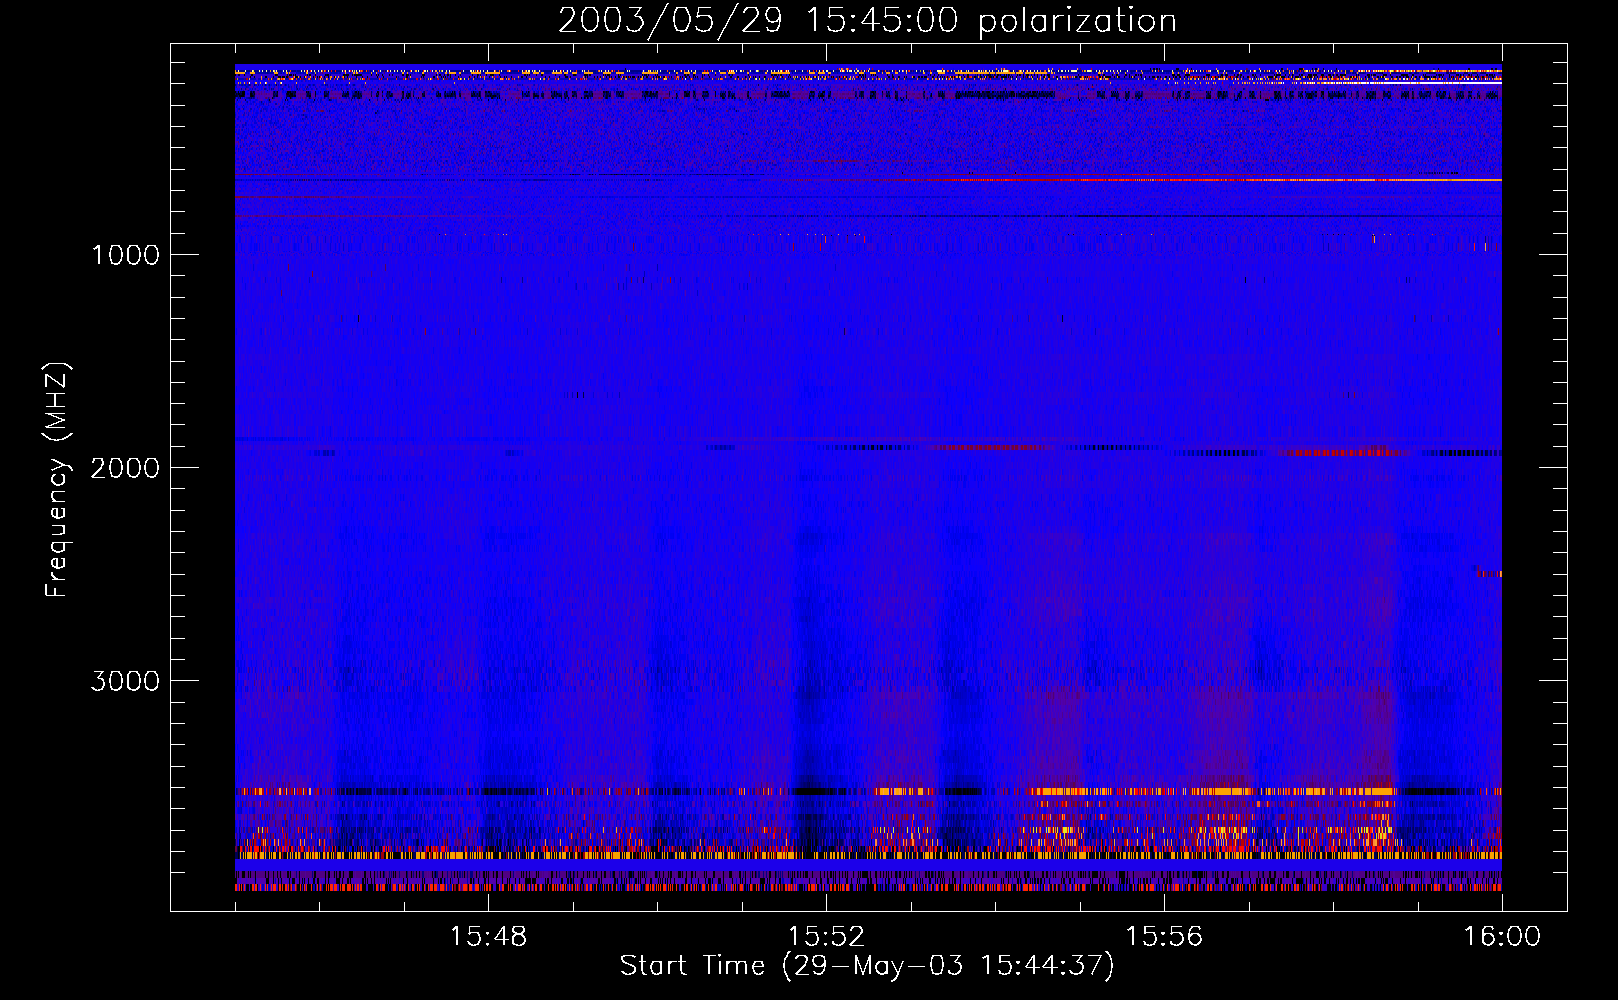This screenshot has width=1618, height=1000.
Task: Click the 'Start Time (29-May-03 15:44:37)' axis title
Action: (x=867, y=966)
